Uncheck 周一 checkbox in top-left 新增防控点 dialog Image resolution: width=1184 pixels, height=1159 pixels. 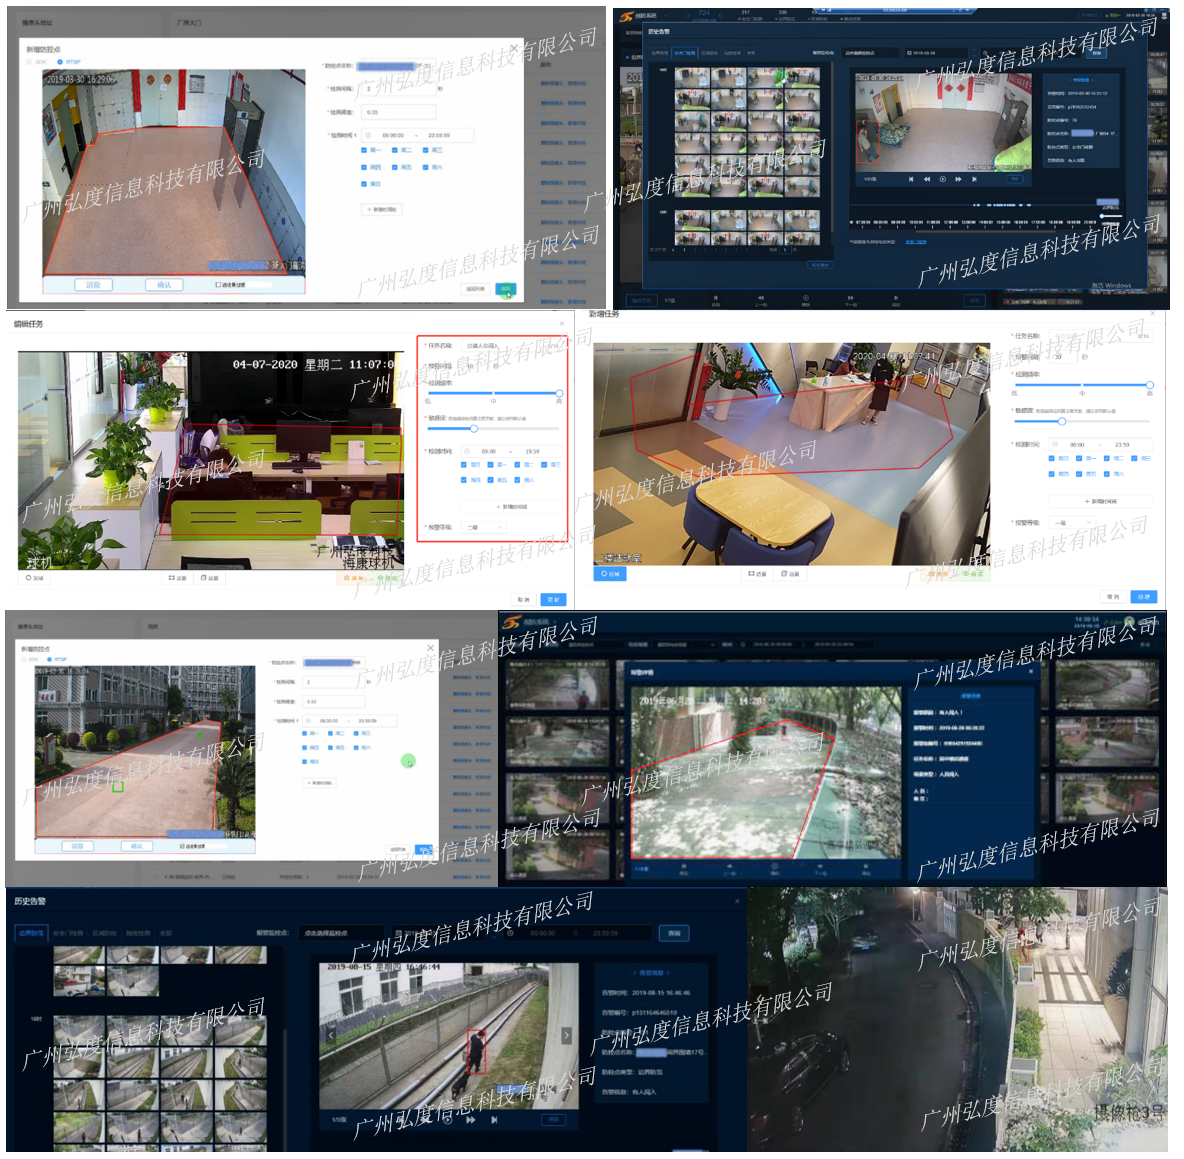(x=364, y=151)
